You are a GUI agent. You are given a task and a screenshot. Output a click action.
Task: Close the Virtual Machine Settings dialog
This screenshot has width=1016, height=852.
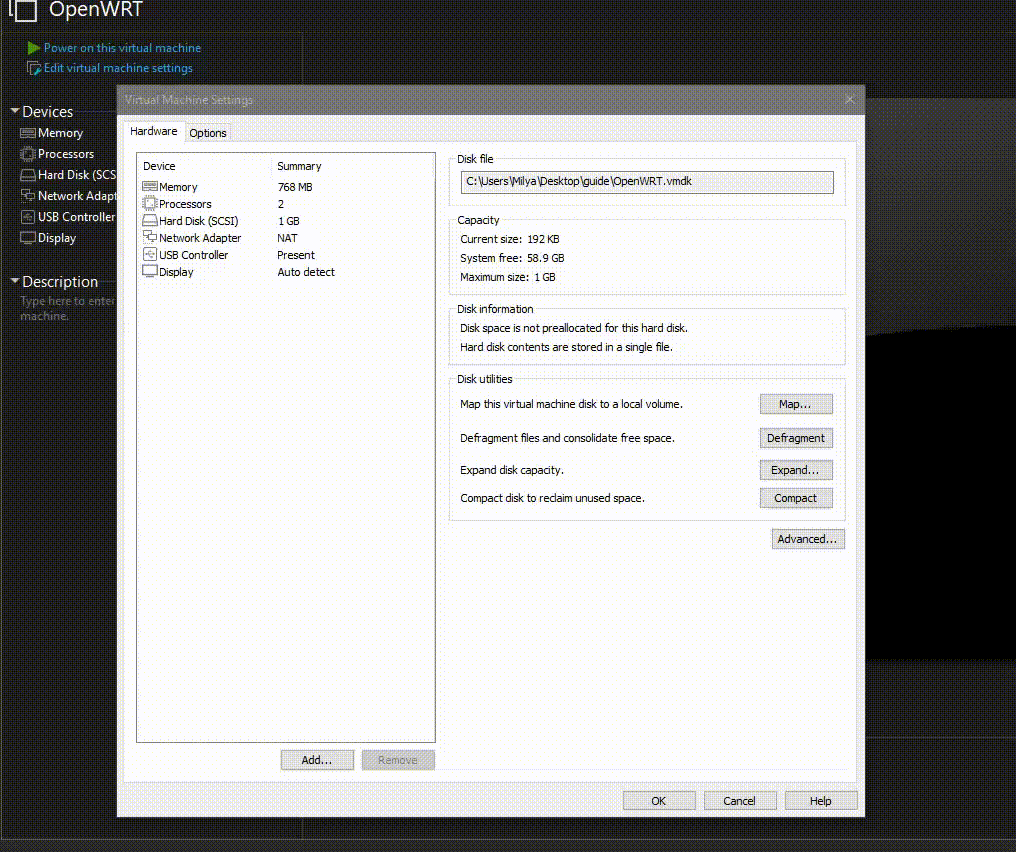849,100
